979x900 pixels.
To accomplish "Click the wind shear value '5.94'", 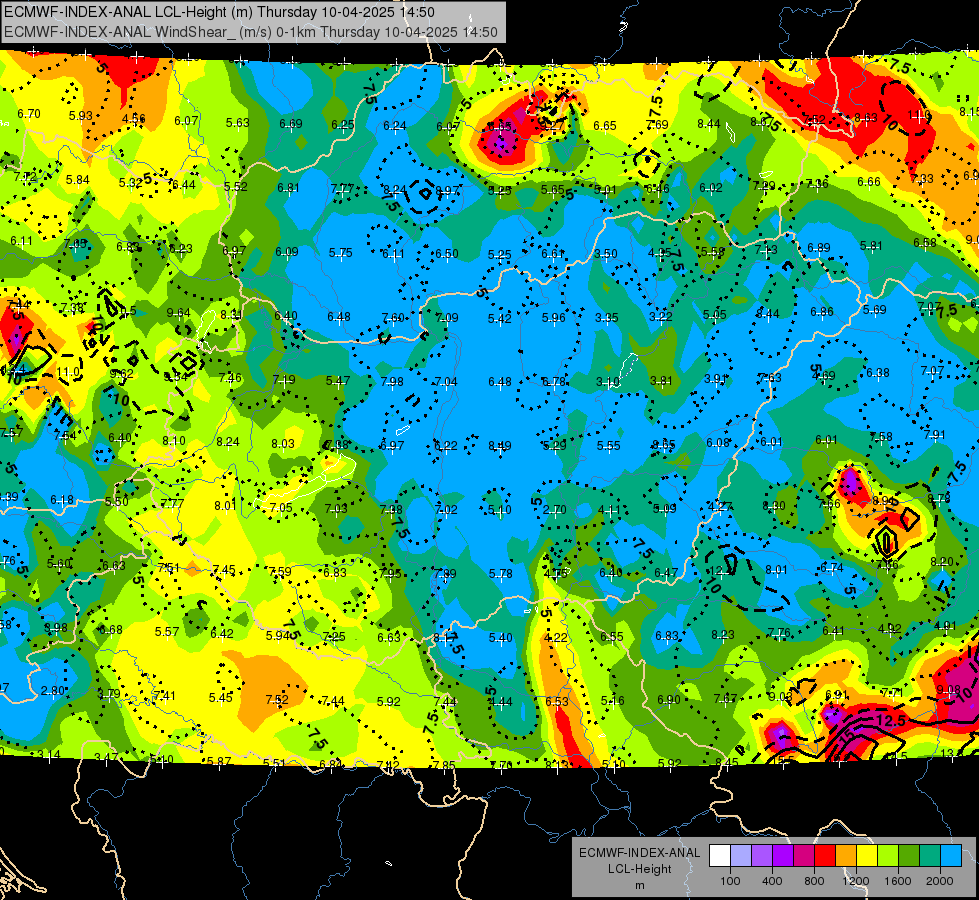I will pos(277,636).
